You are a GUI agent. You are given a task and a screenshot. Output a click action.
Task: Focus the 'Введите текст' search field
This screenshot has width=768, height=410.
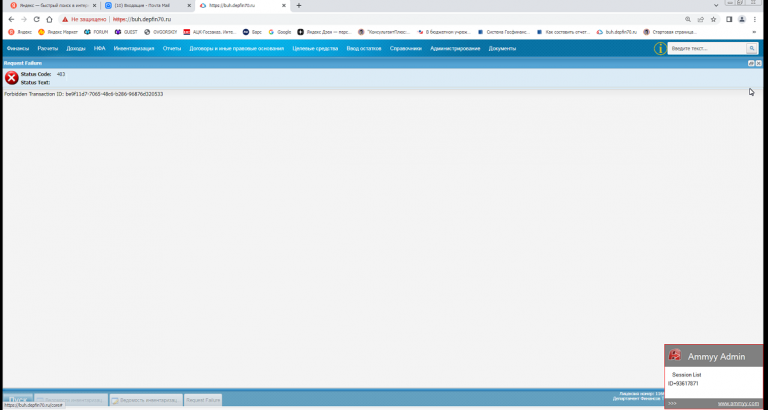tap(707, 48)
